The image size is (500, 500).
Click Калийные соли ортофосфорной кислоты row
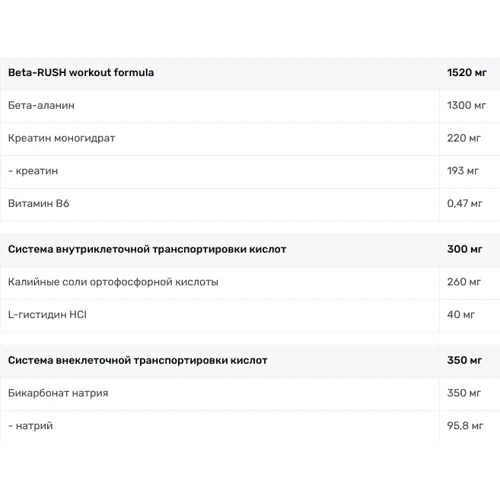[250, 283]
